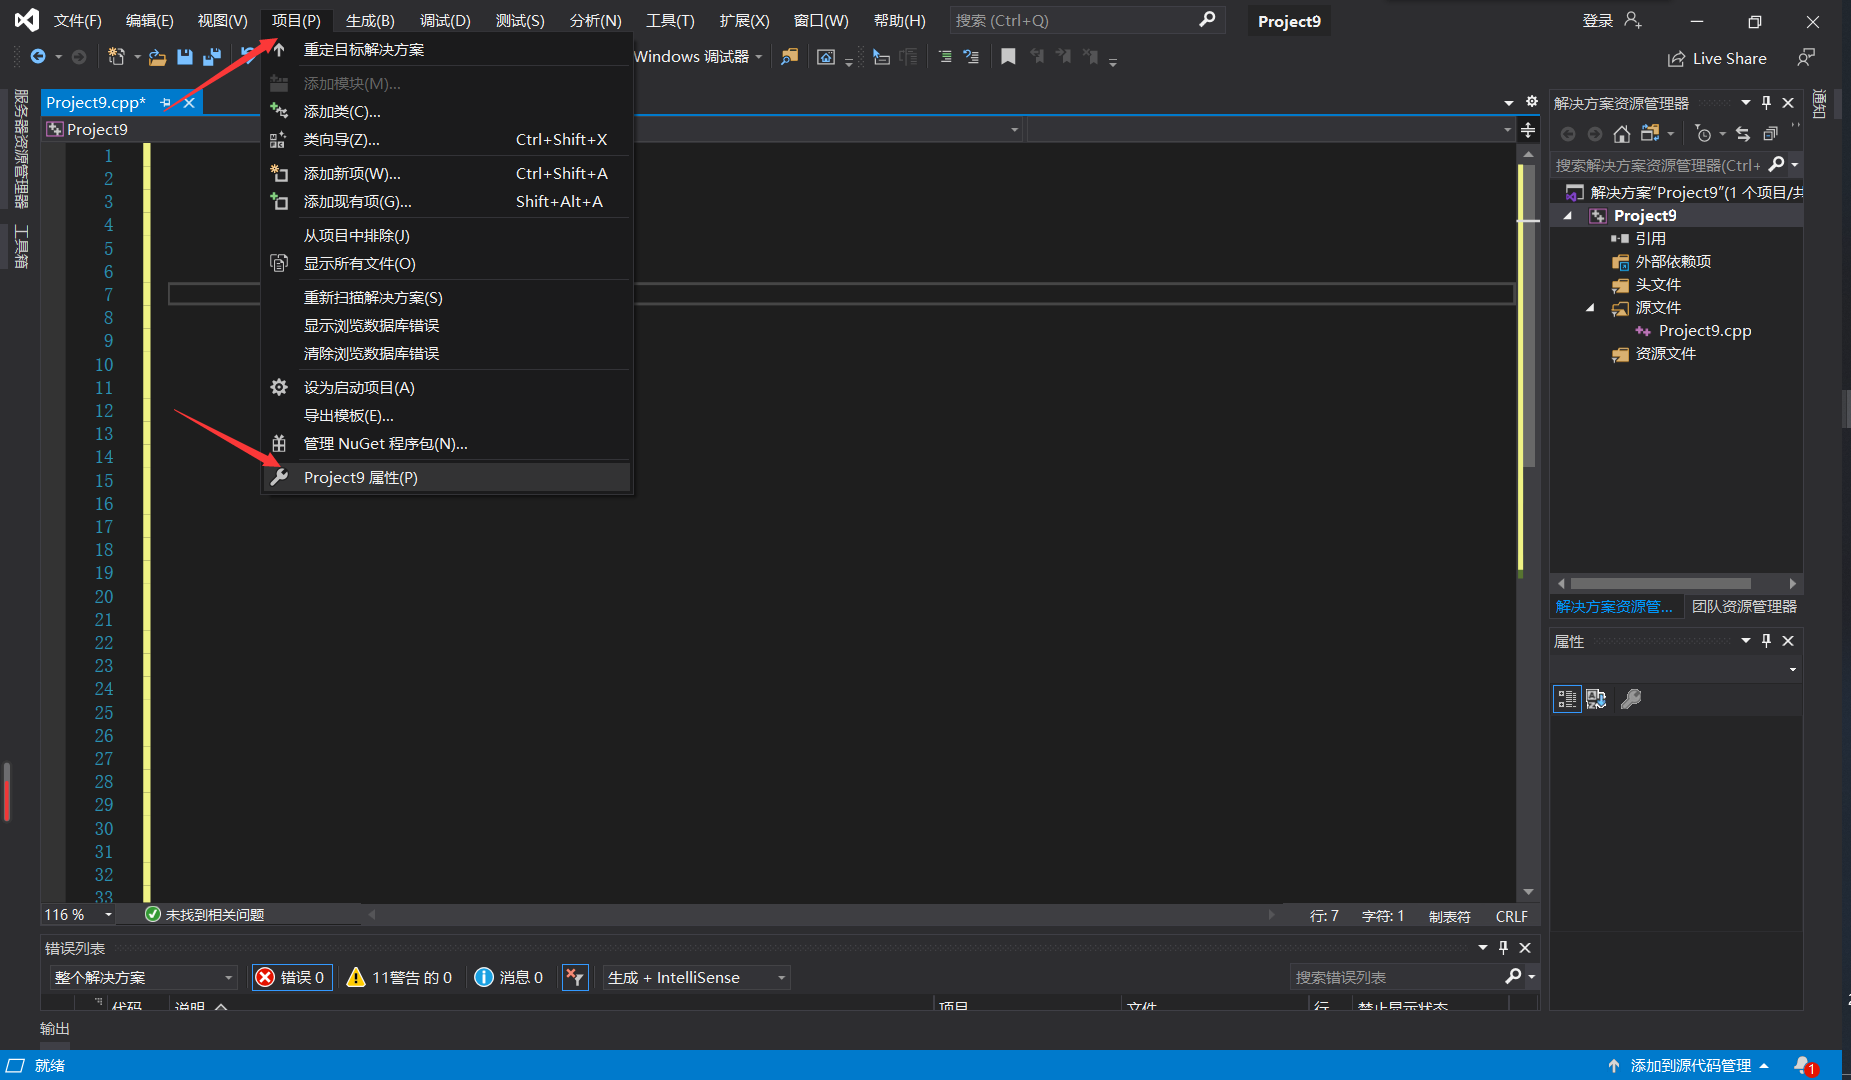Open the '生成 + IntelliSense' dropdown in Error List
This screenshot has width=1851, height=1080.
tap(694, 977)
